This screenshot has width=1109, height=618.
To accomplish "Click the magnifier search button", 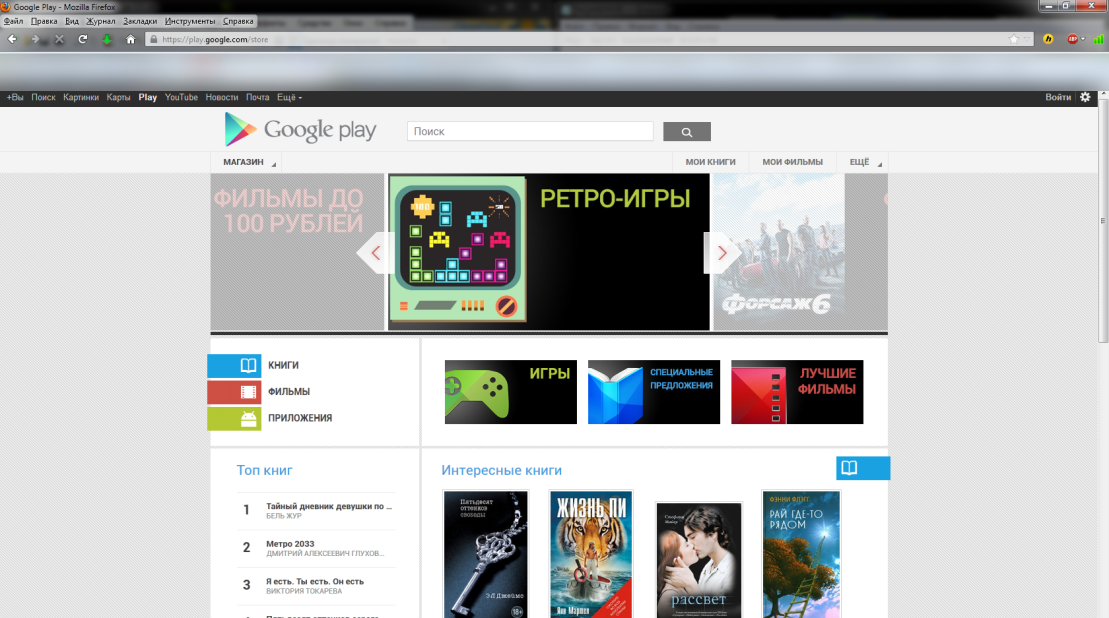I will click(687, 132).
